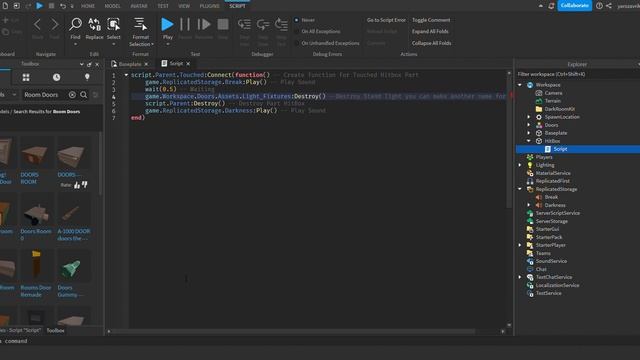Screen dimensions: 640x360
Task: Click the Pause playtest button
Action: [x=185, y=24]
